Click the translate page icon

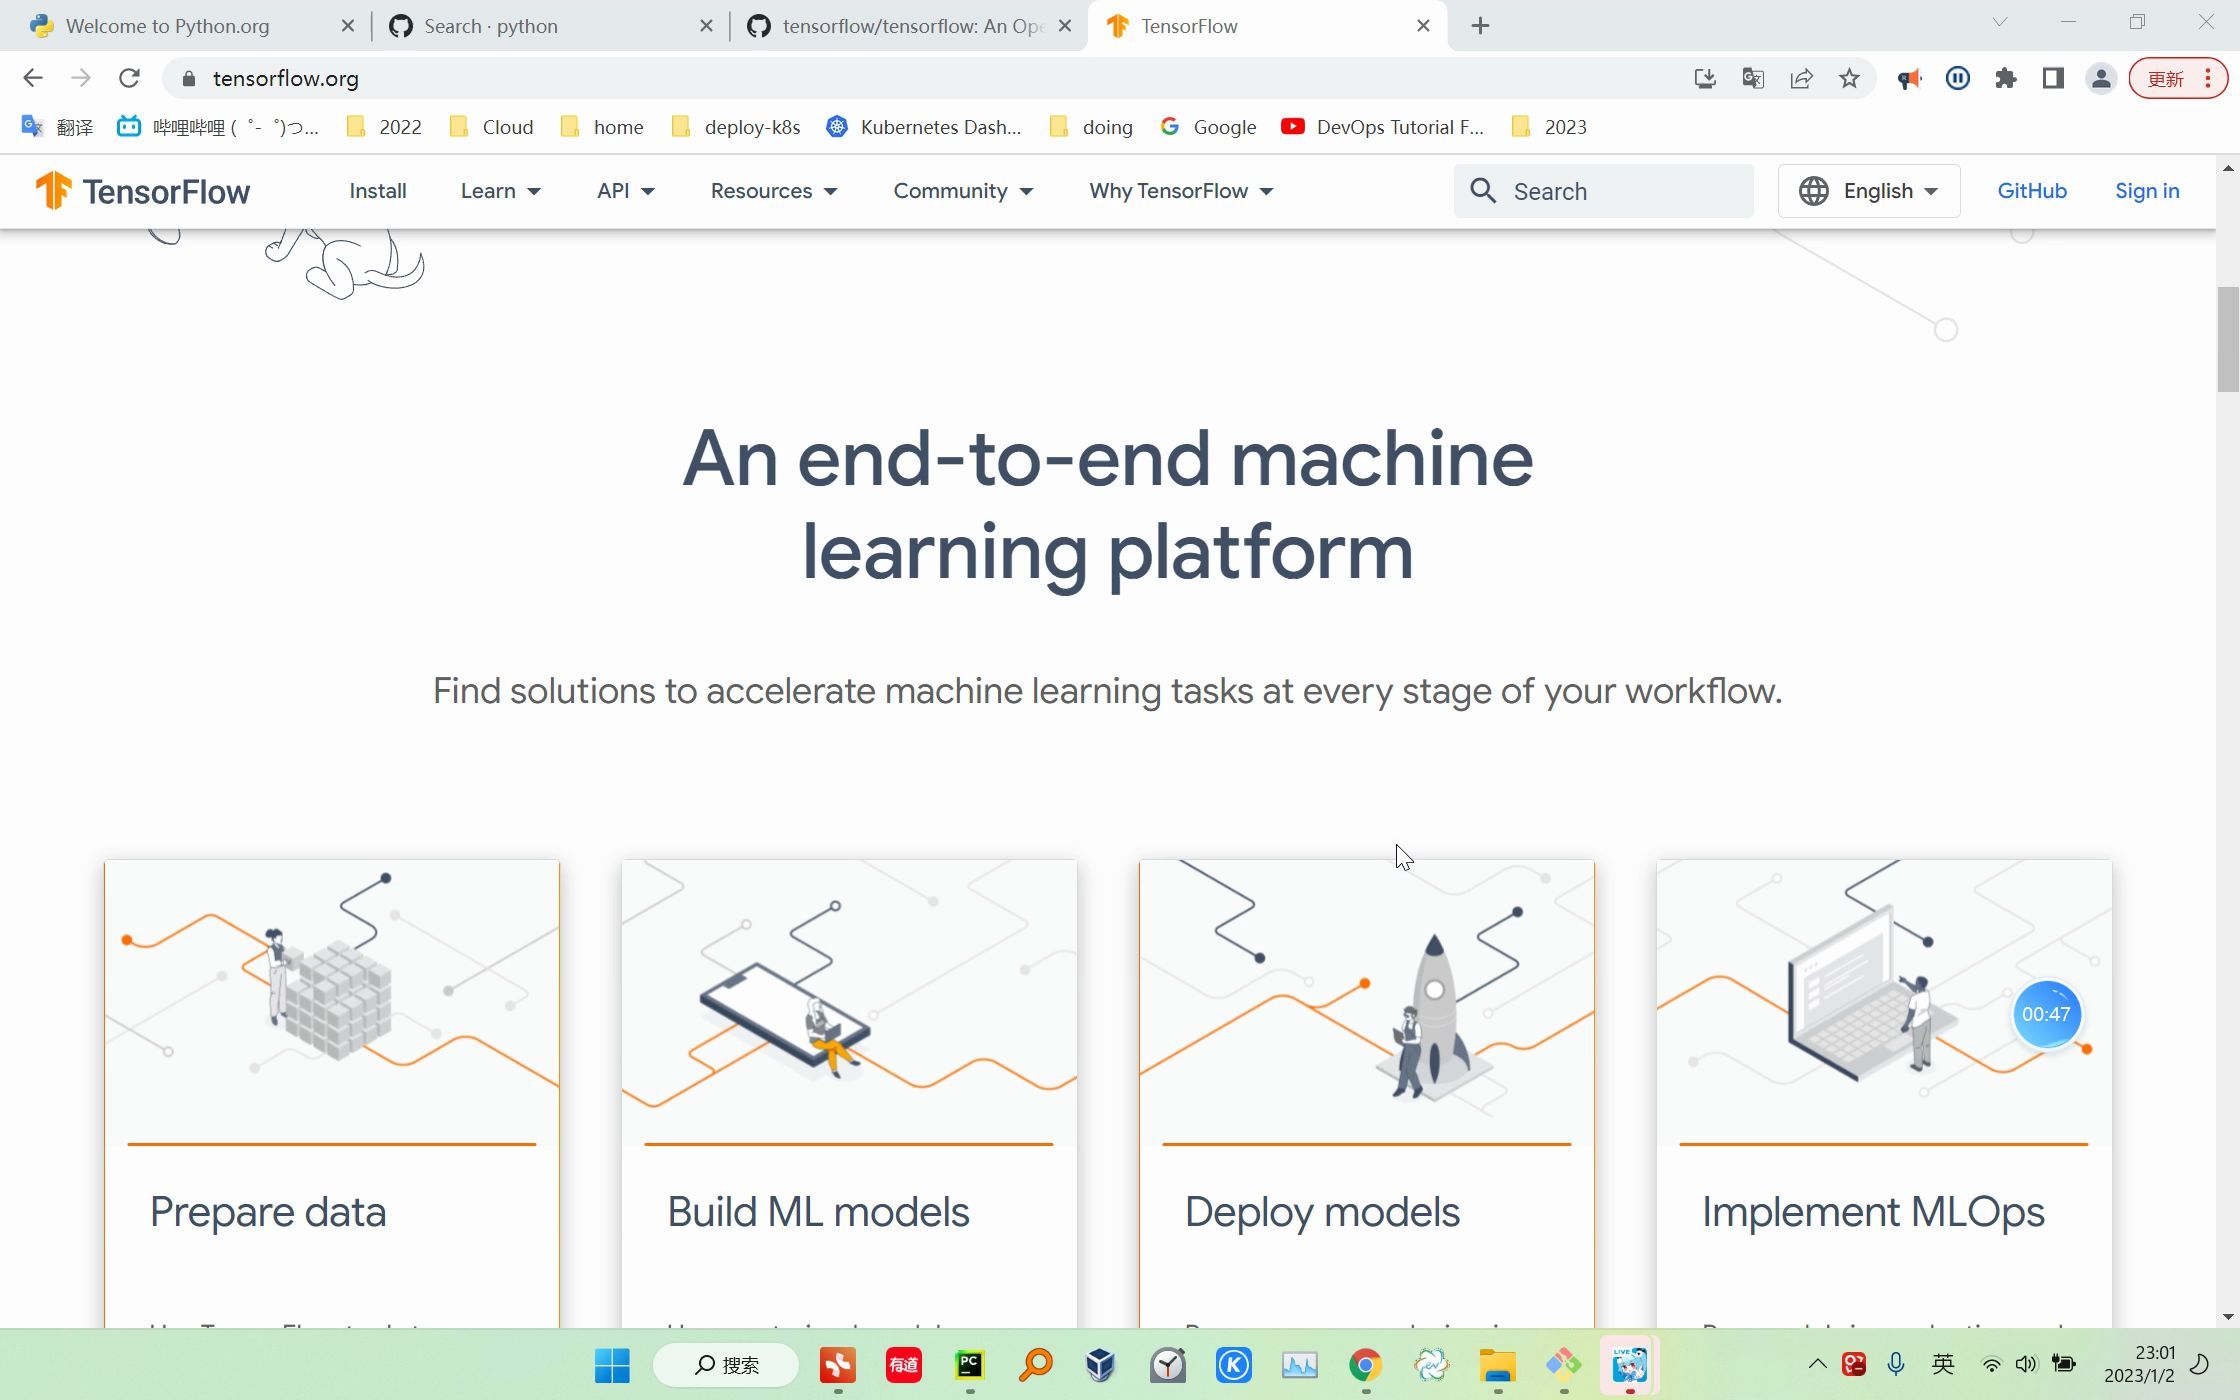[x=1753, y=78]
